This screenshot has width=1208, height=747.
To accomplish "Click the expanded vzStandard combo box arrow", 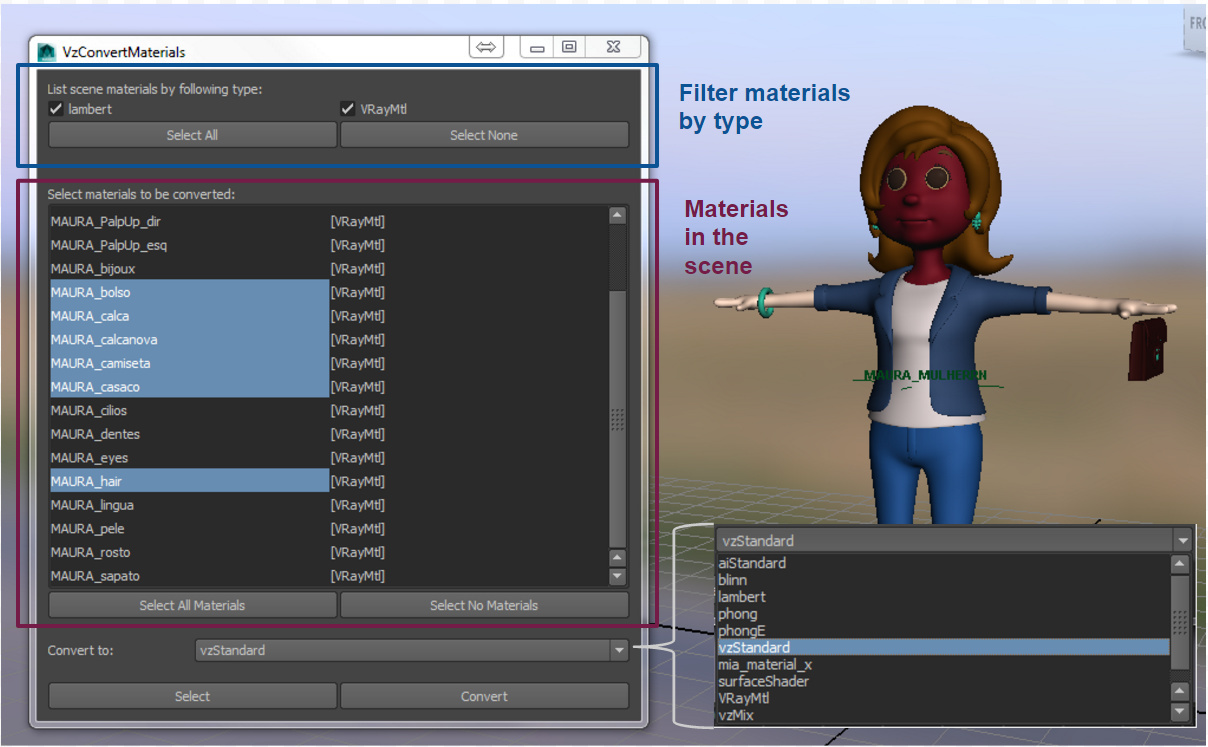I will point(1183,541).
